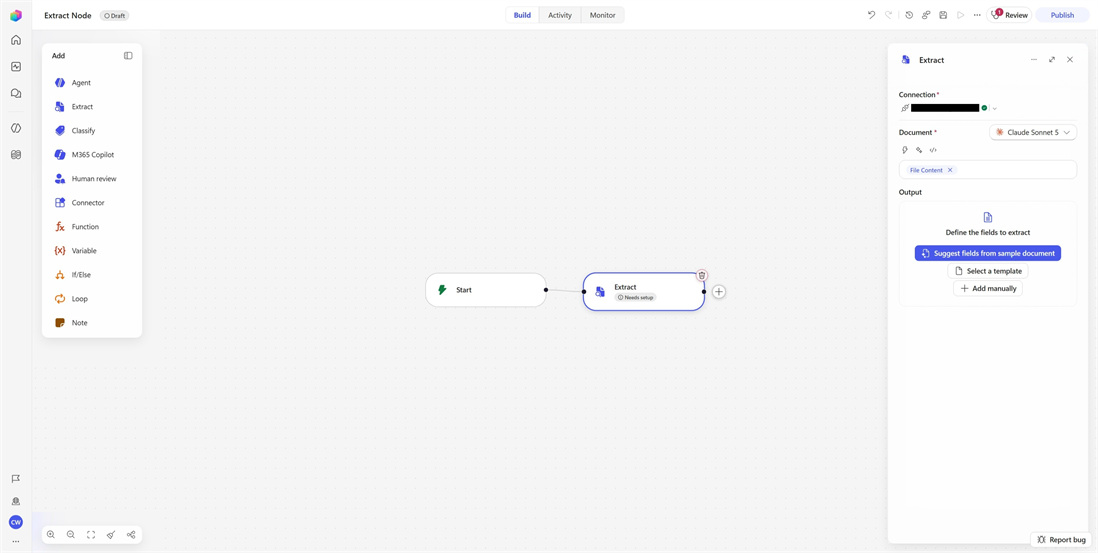Click the Review button with the badge

click(x=1009, y=15)
